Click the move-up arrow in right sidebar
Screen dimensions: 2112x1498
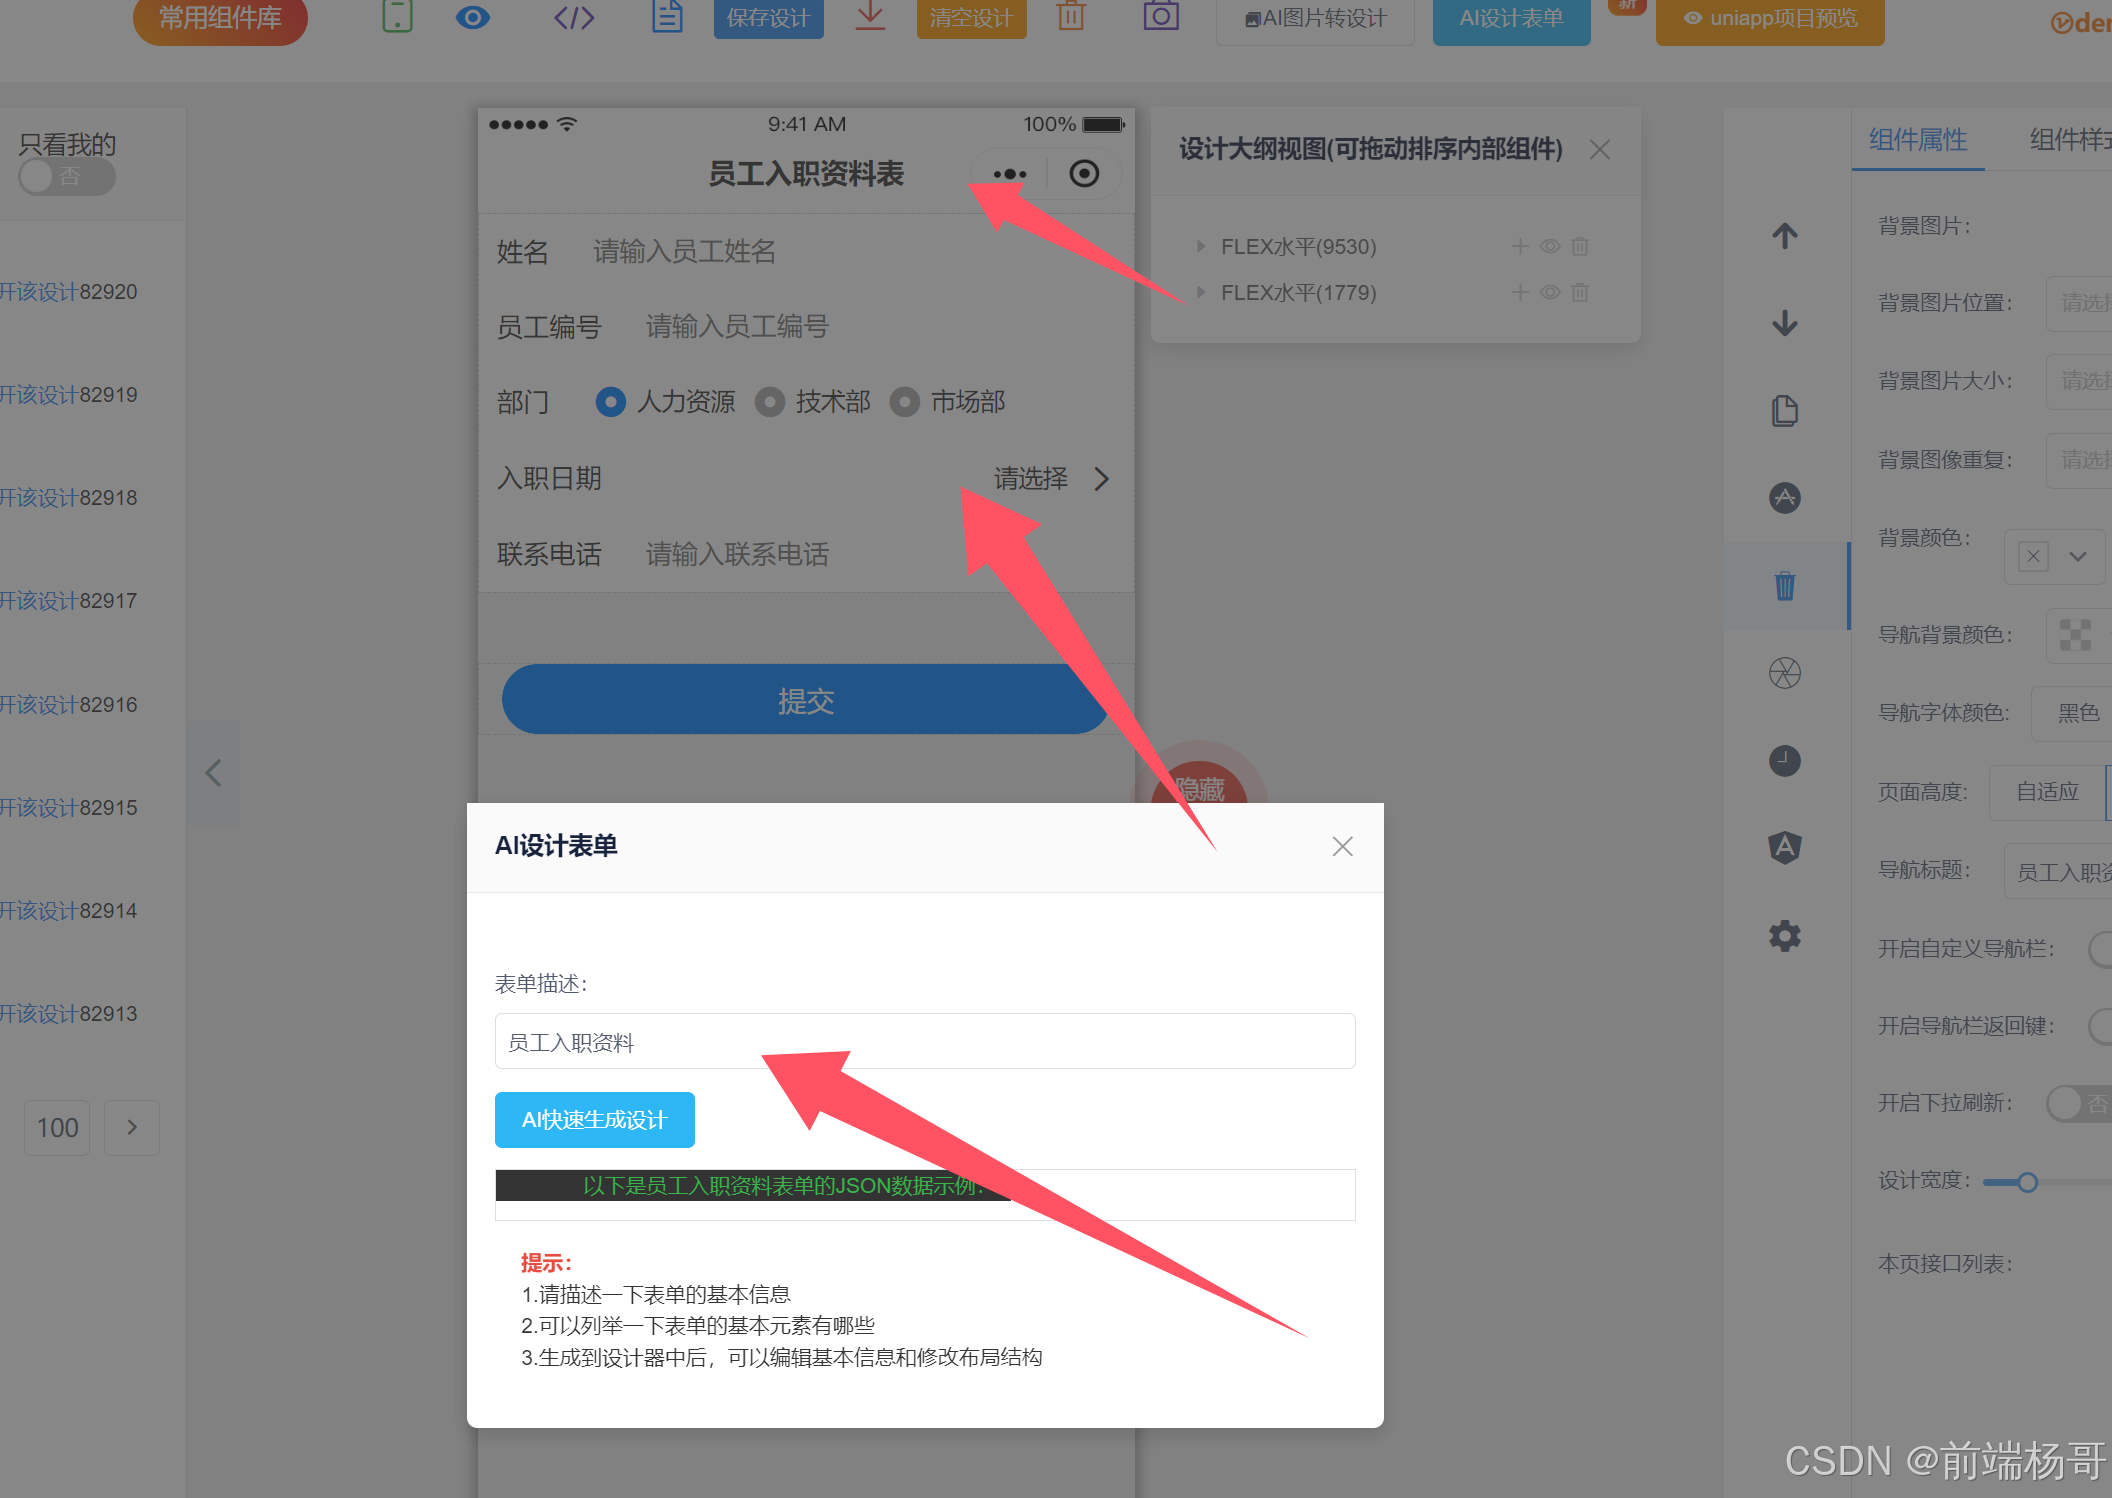(x=1785, y=236)
